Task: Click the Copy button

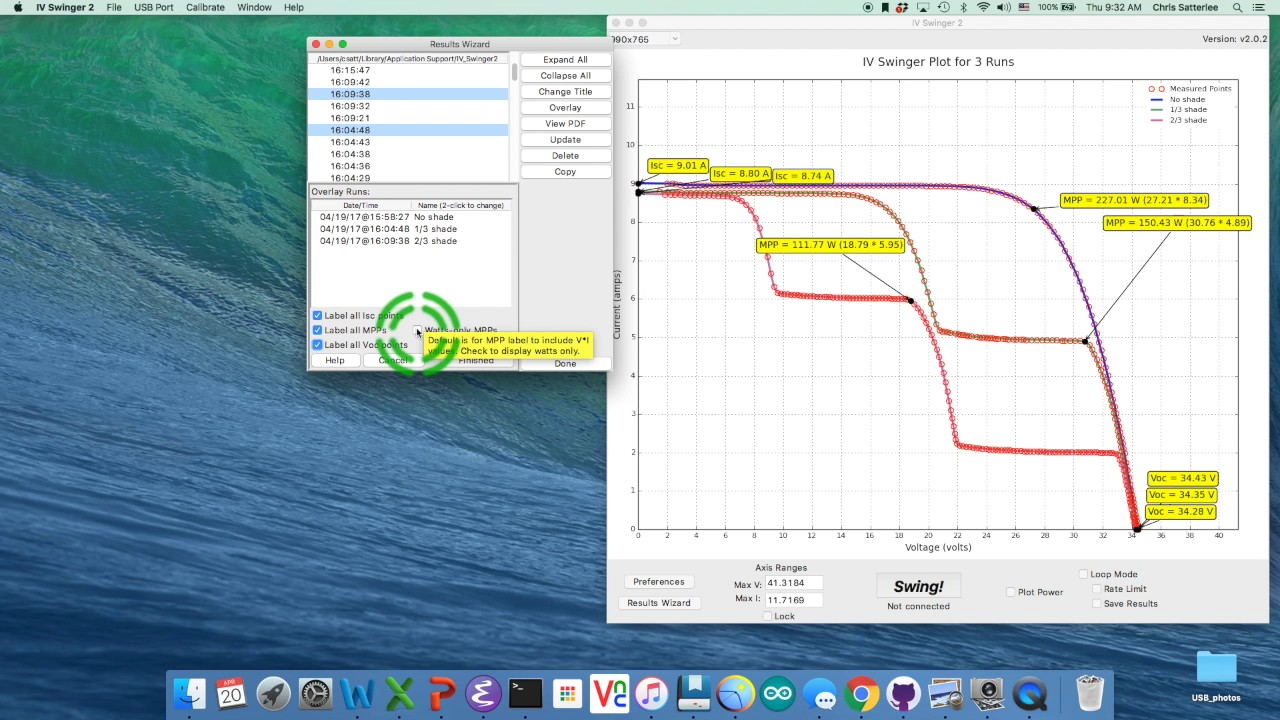Action: (565, 172)
